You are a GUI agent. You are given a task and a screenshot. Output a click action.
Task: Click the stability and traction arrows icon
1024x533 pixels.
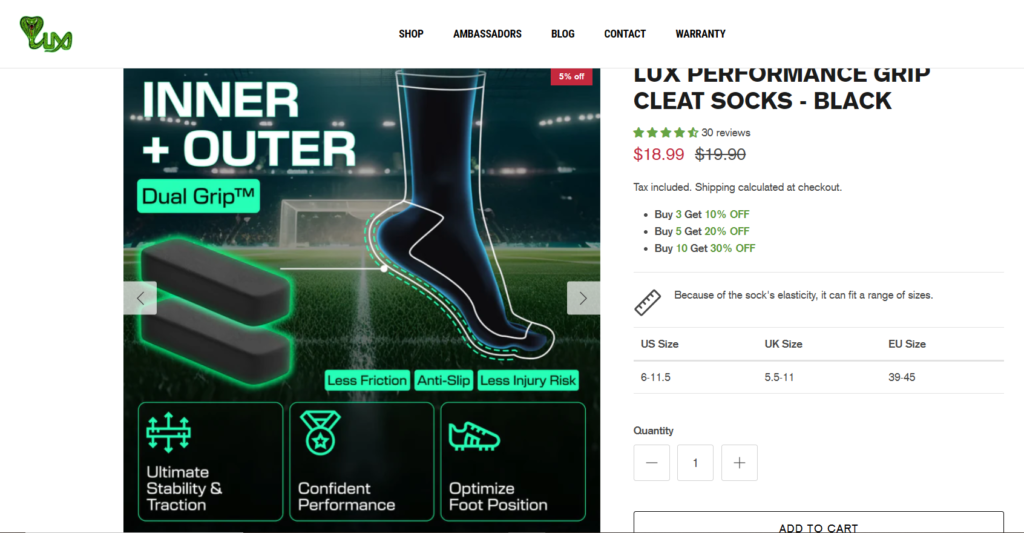pyautogui.click(x=168, y=432)
